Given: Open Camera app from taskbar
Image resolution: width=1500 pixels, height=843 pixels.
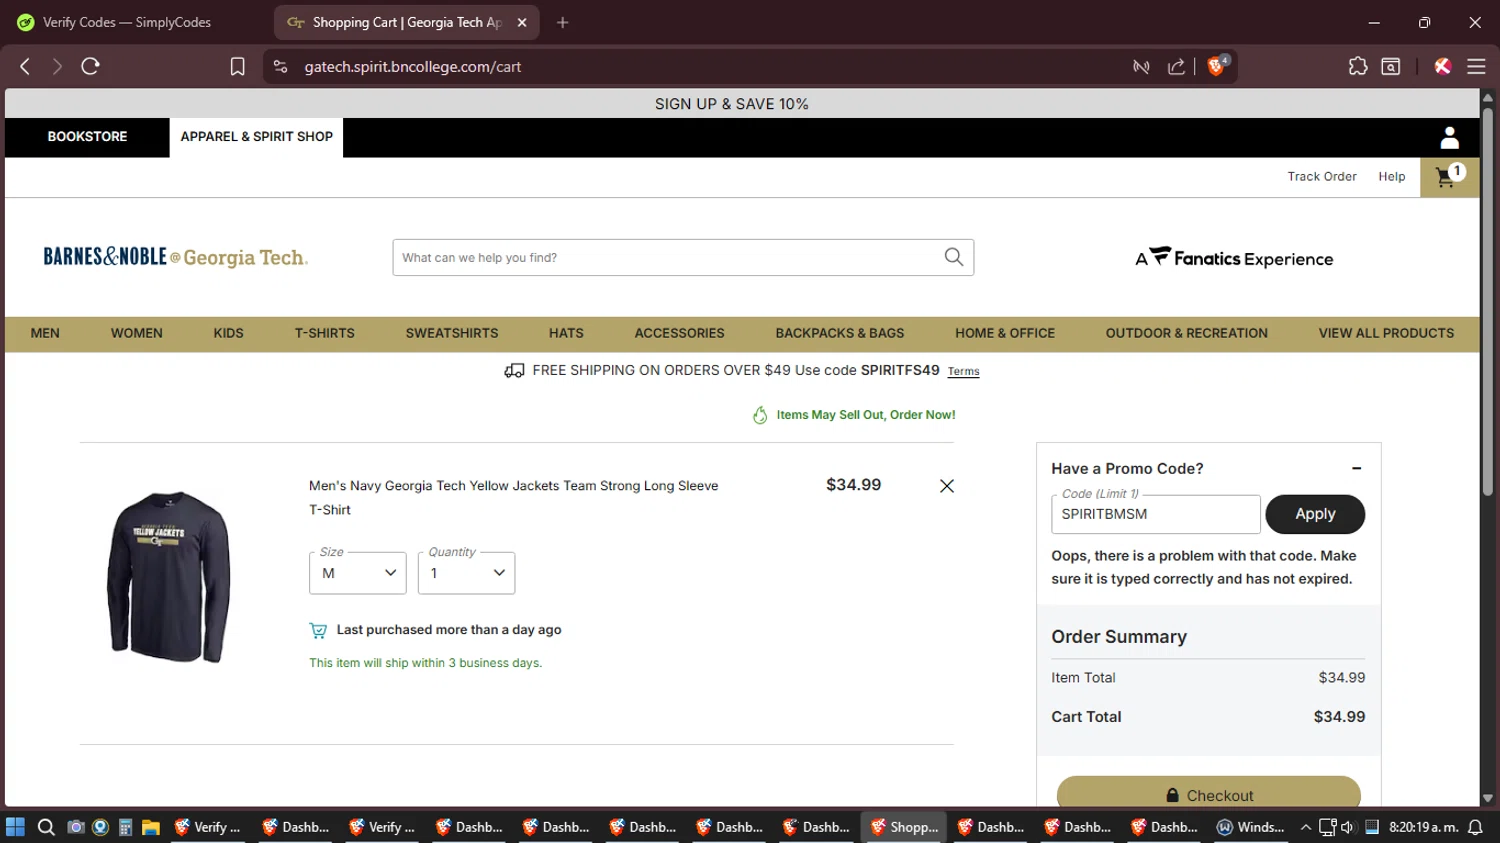Looking at the screenshot, I should coord(75,827).
